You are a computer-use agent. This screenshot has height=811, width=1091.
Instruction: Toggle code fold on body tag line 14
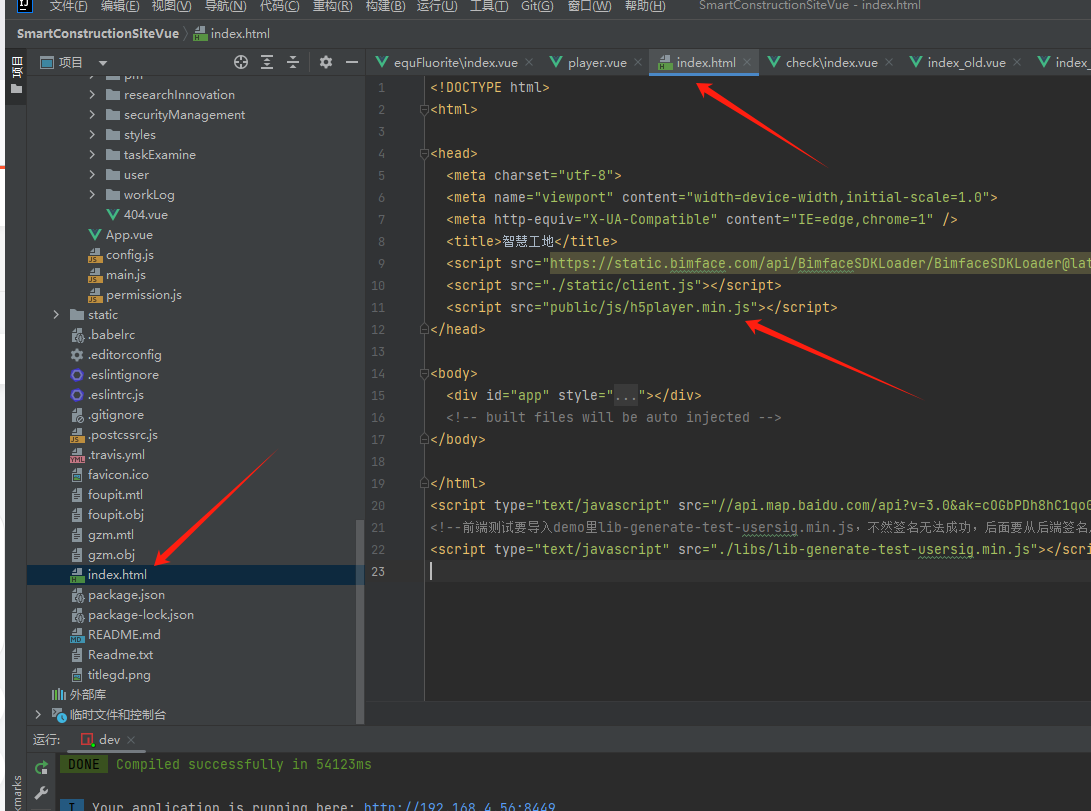pyautogui.click(x=424, y=374)
